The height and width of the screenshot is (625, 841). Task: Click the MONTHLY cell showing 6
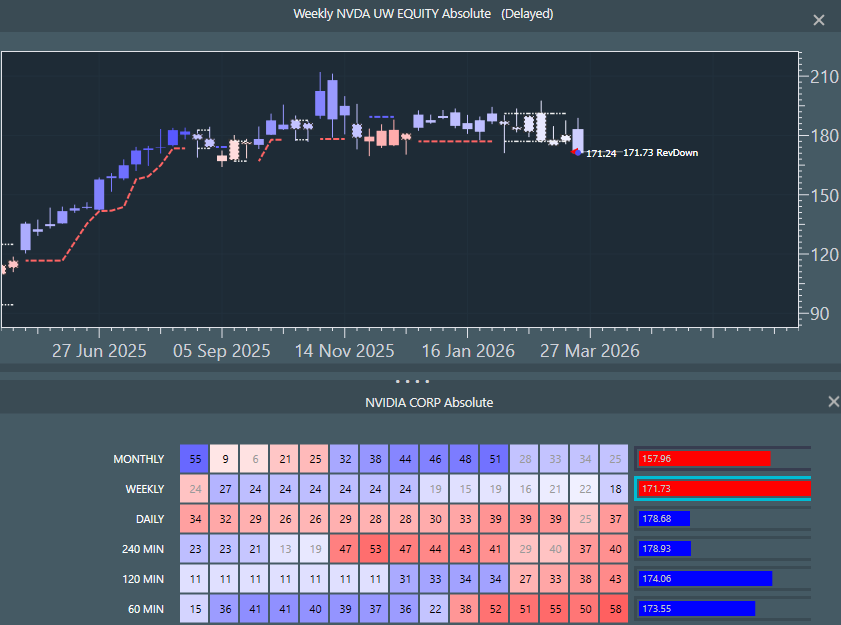point(255,459)
